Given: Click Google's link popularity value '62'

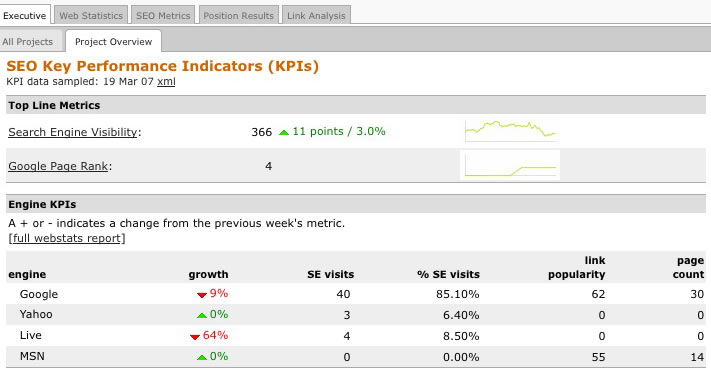Looking at the screenshot, I should coord(598,294).
